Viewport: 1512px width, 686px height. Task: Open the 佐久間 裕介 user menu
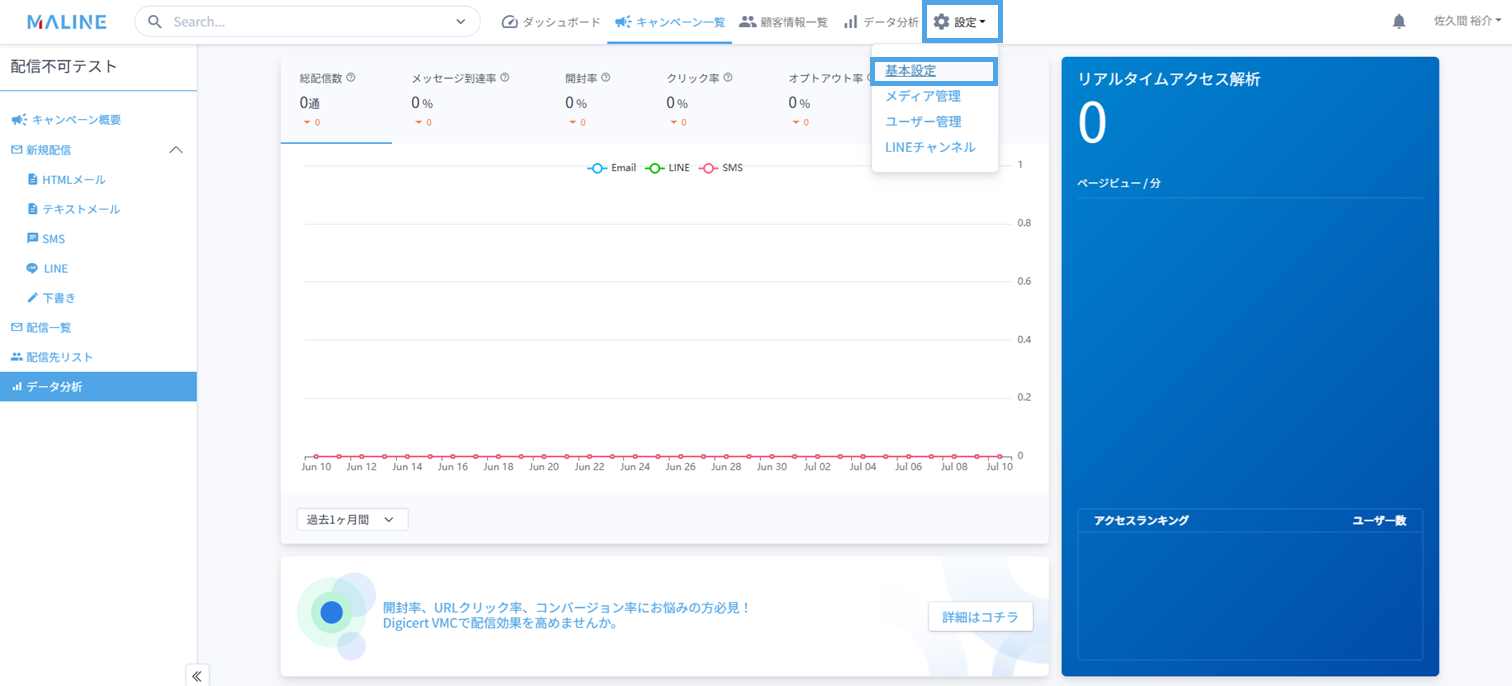point(1466,22)
